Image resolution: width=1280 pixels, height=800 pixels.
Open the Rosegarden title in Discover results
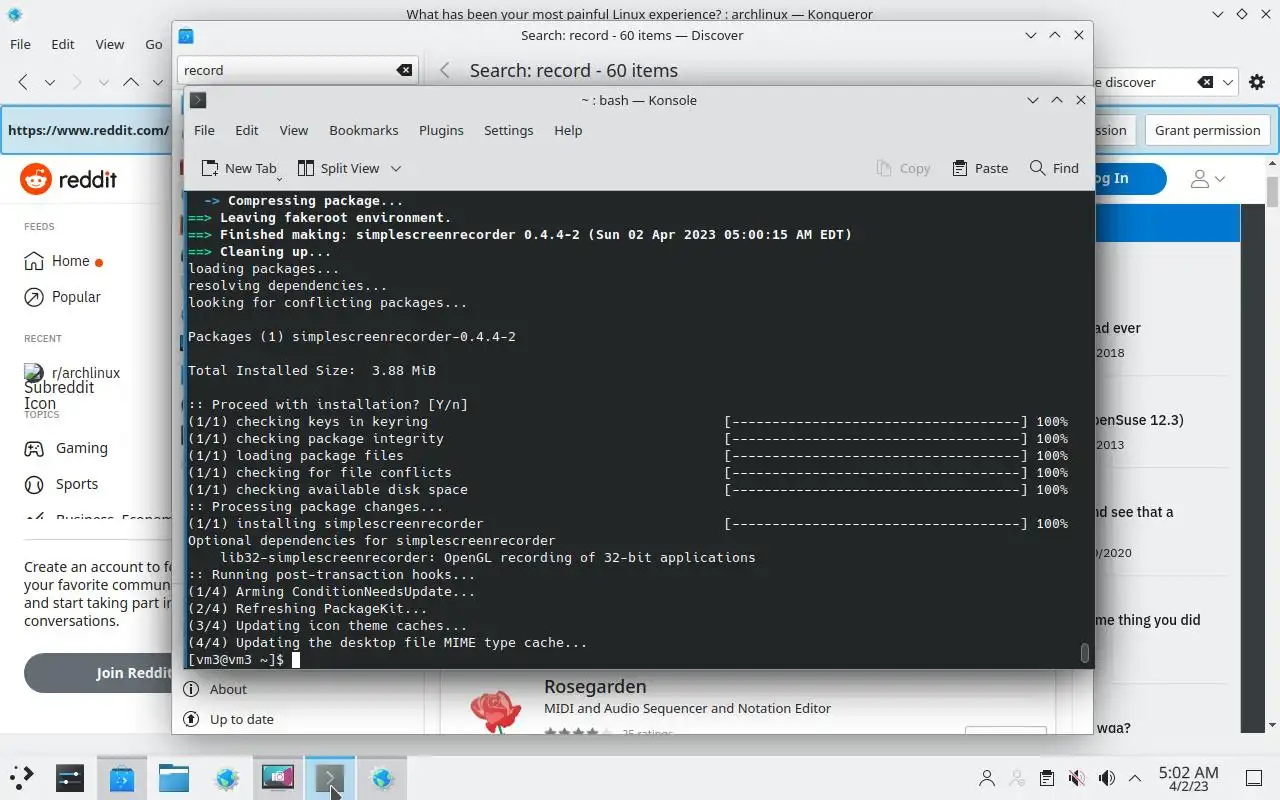point(595,686)
